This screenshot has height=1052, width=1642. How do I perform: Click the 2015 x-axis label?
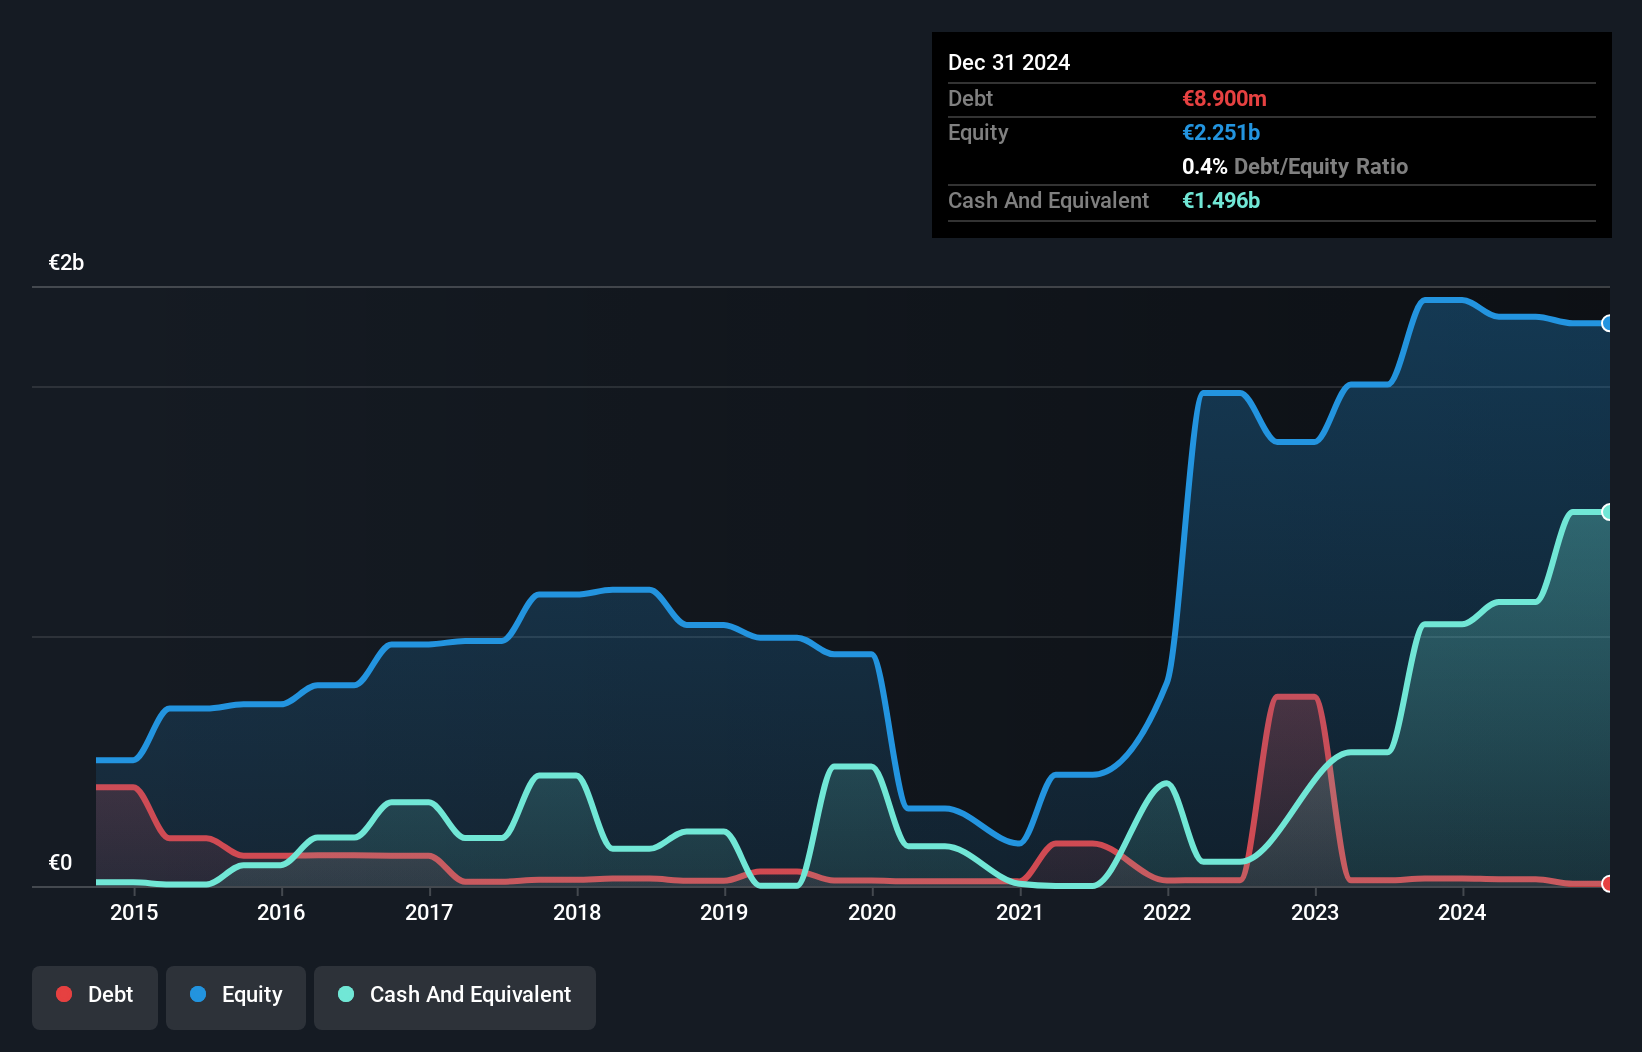[x=134, y=912]
